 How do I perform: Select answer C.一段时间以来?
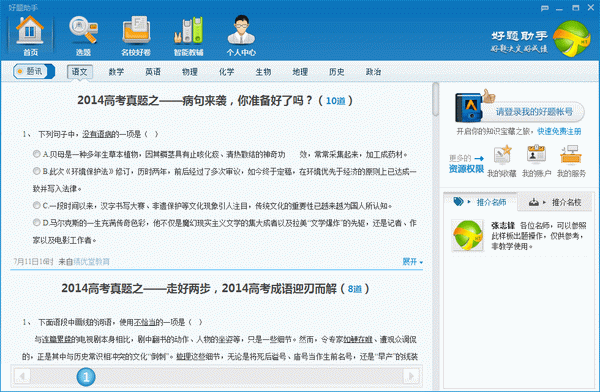(36, 206)
